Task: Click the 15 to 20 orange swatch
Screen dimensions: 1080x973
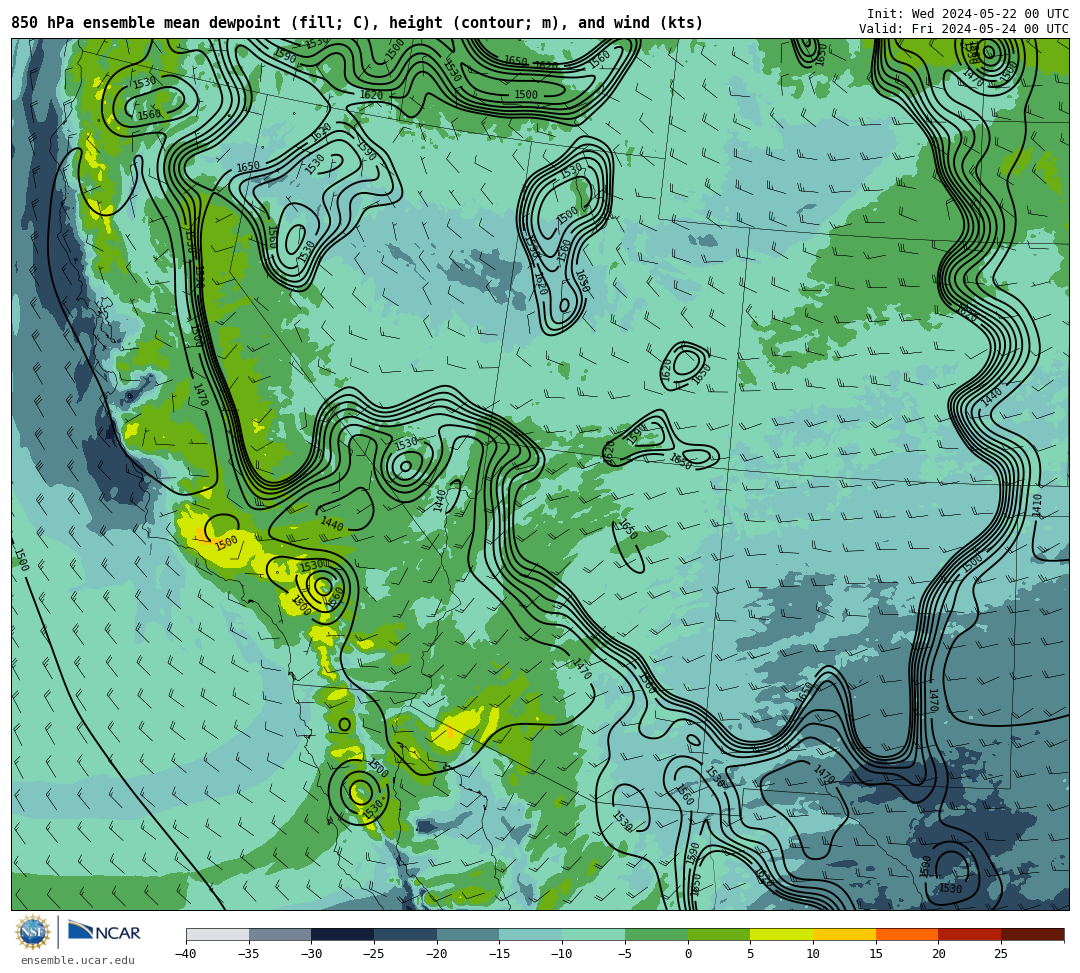Action: coord(907,934)
